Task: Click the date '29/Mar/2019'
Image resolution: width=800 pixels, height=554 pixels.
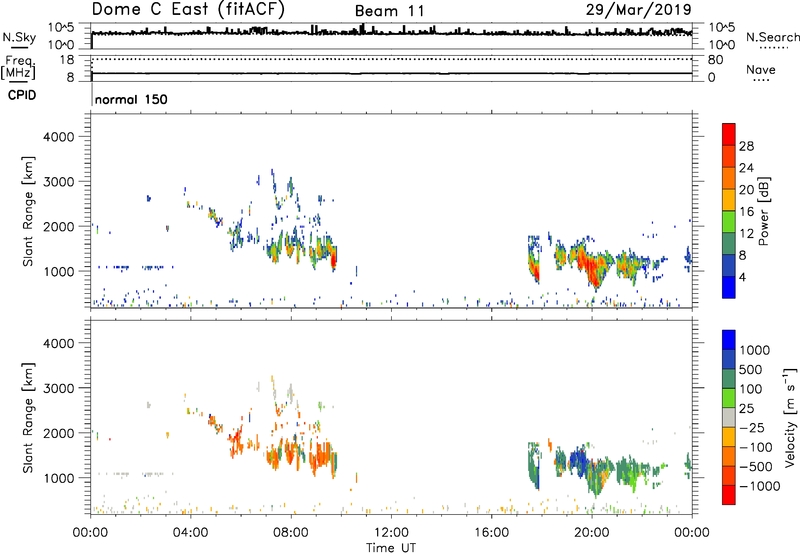Action: coord(639,10)
